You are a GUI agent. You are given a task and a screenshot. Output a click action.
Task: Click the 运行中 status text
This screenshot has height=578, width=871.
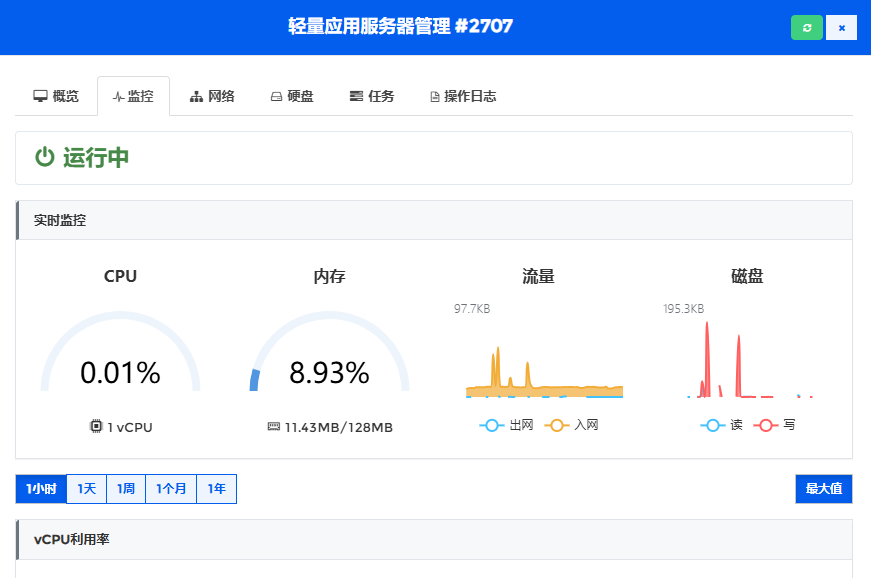pos(96,158)
